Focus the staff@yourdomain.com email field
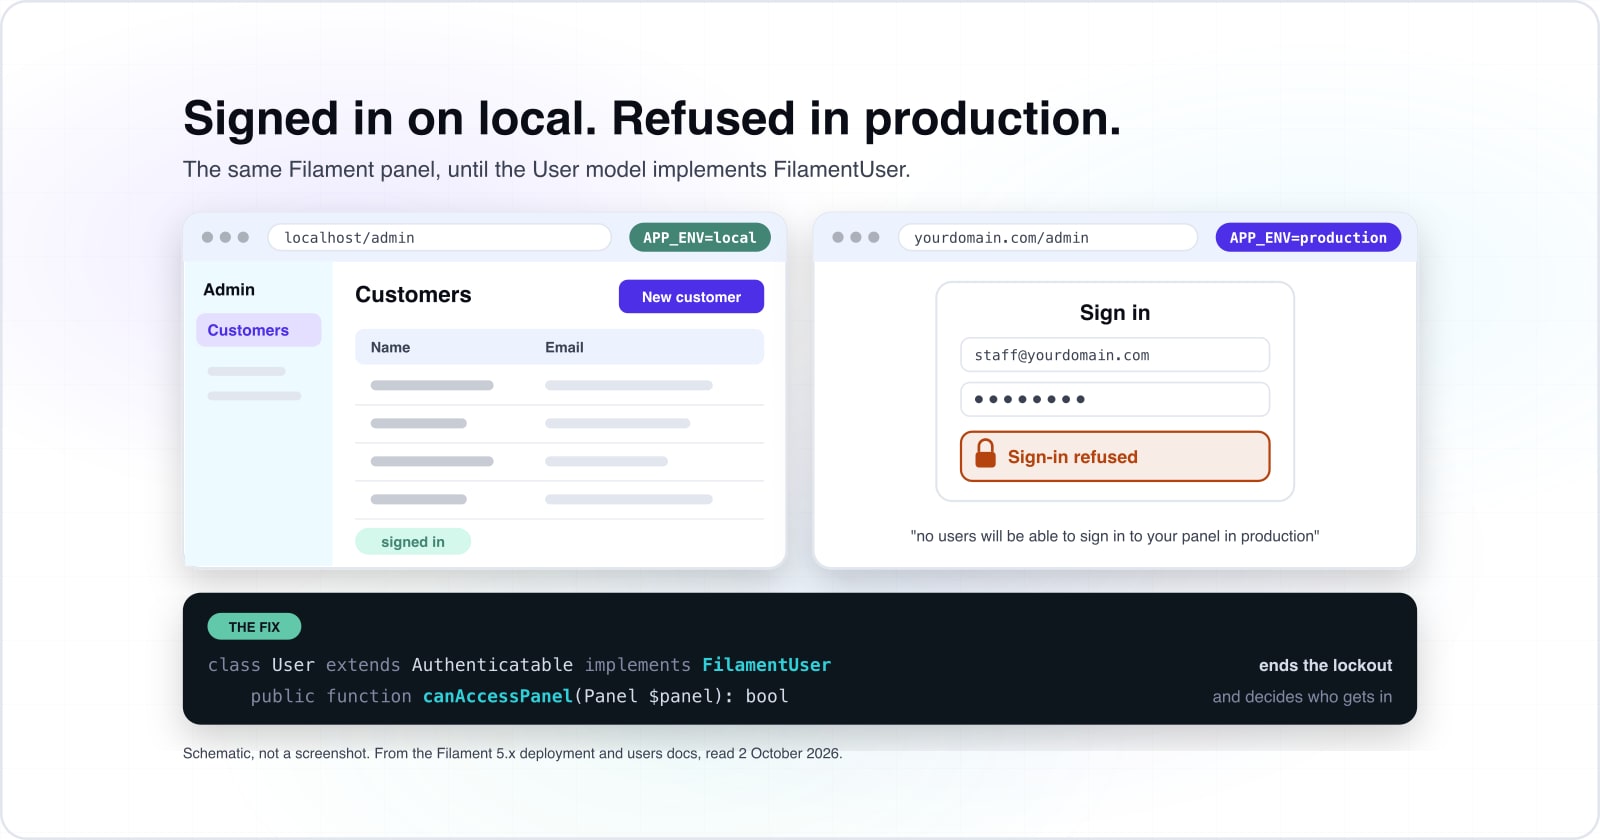Viewport: 1600px width, 840px height. pos(1115,355)
